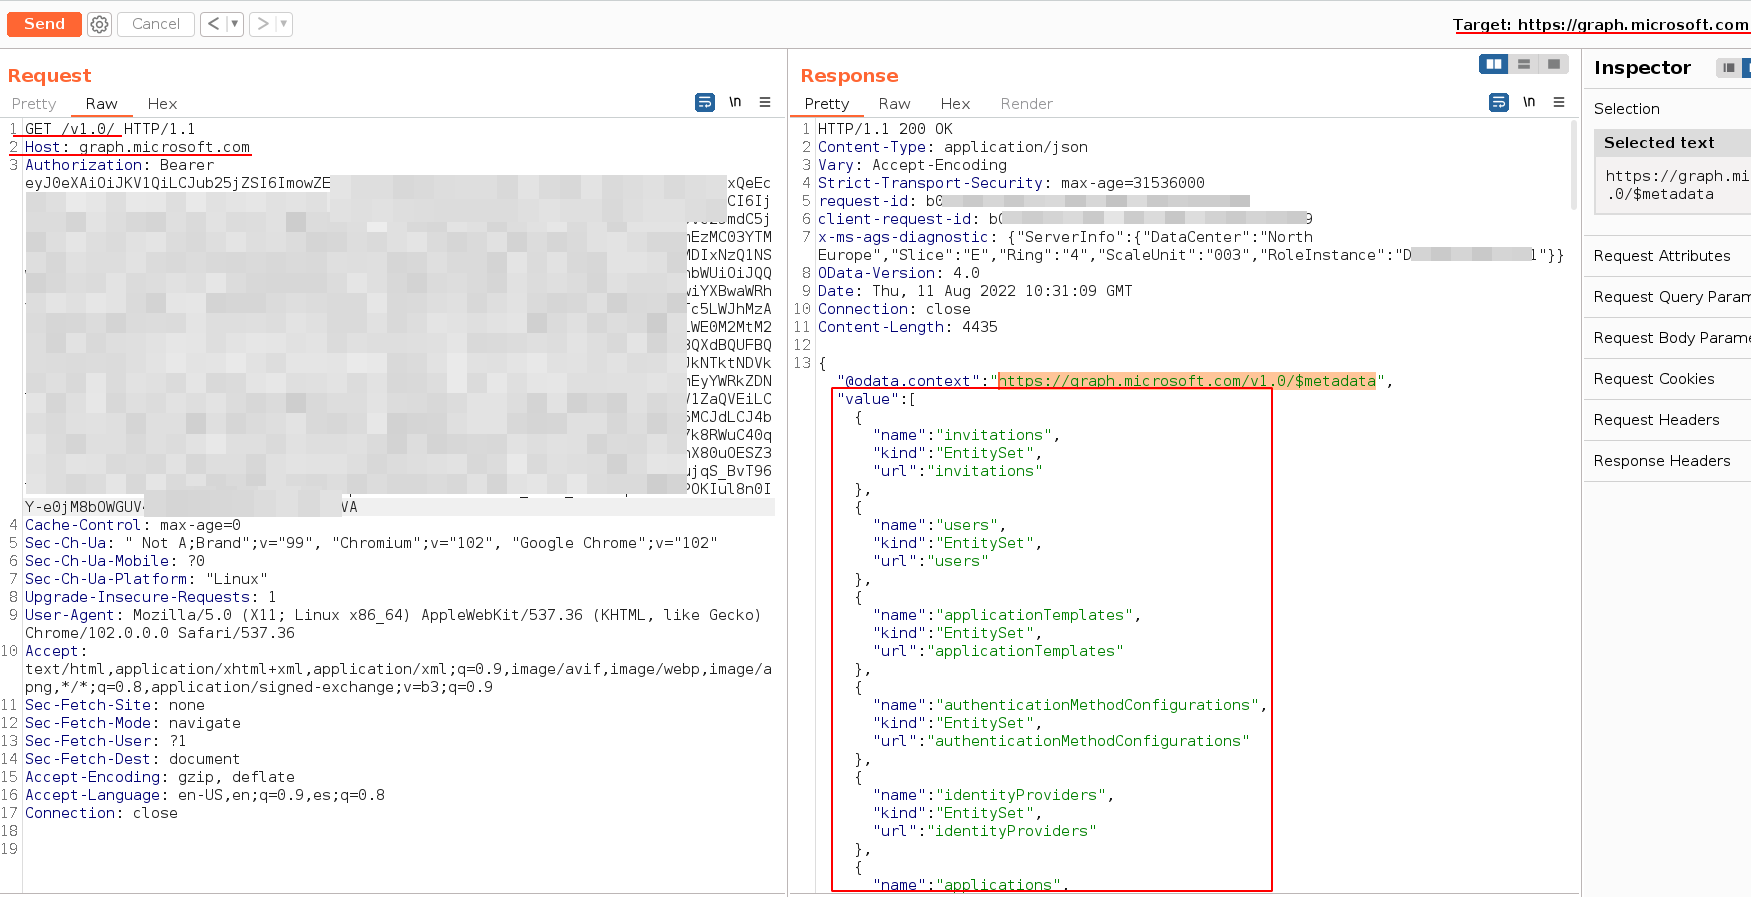Open the Render tab in Response panel

coord(1026,104)
